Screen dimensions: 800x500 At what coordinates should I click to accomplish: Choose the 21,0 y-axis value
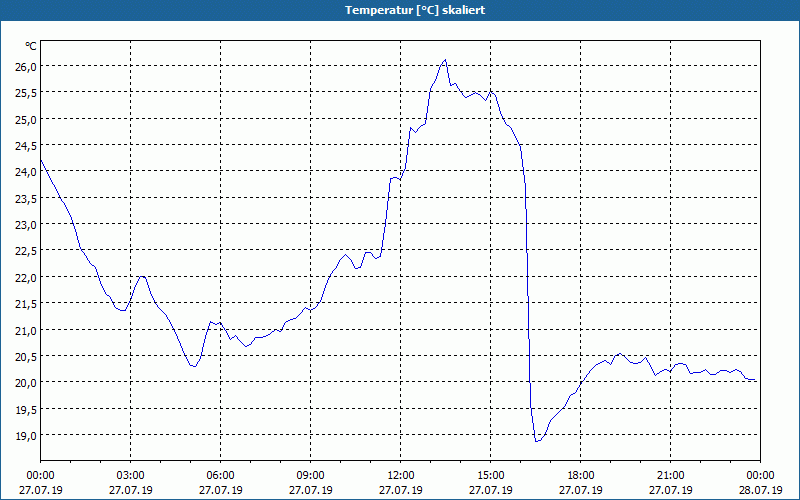24,330
